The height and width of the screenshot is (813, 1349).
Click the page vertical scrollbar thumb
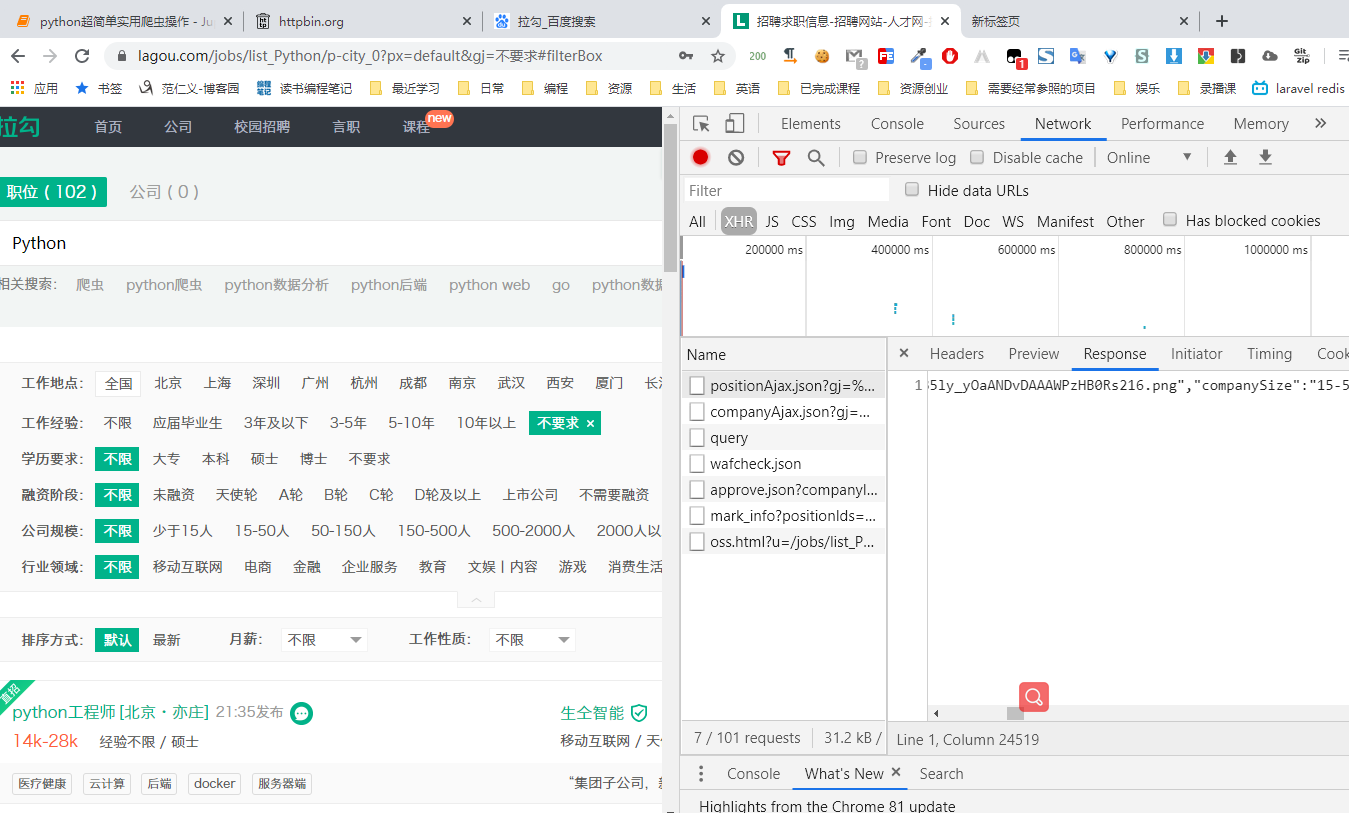[x=672, y=198]
